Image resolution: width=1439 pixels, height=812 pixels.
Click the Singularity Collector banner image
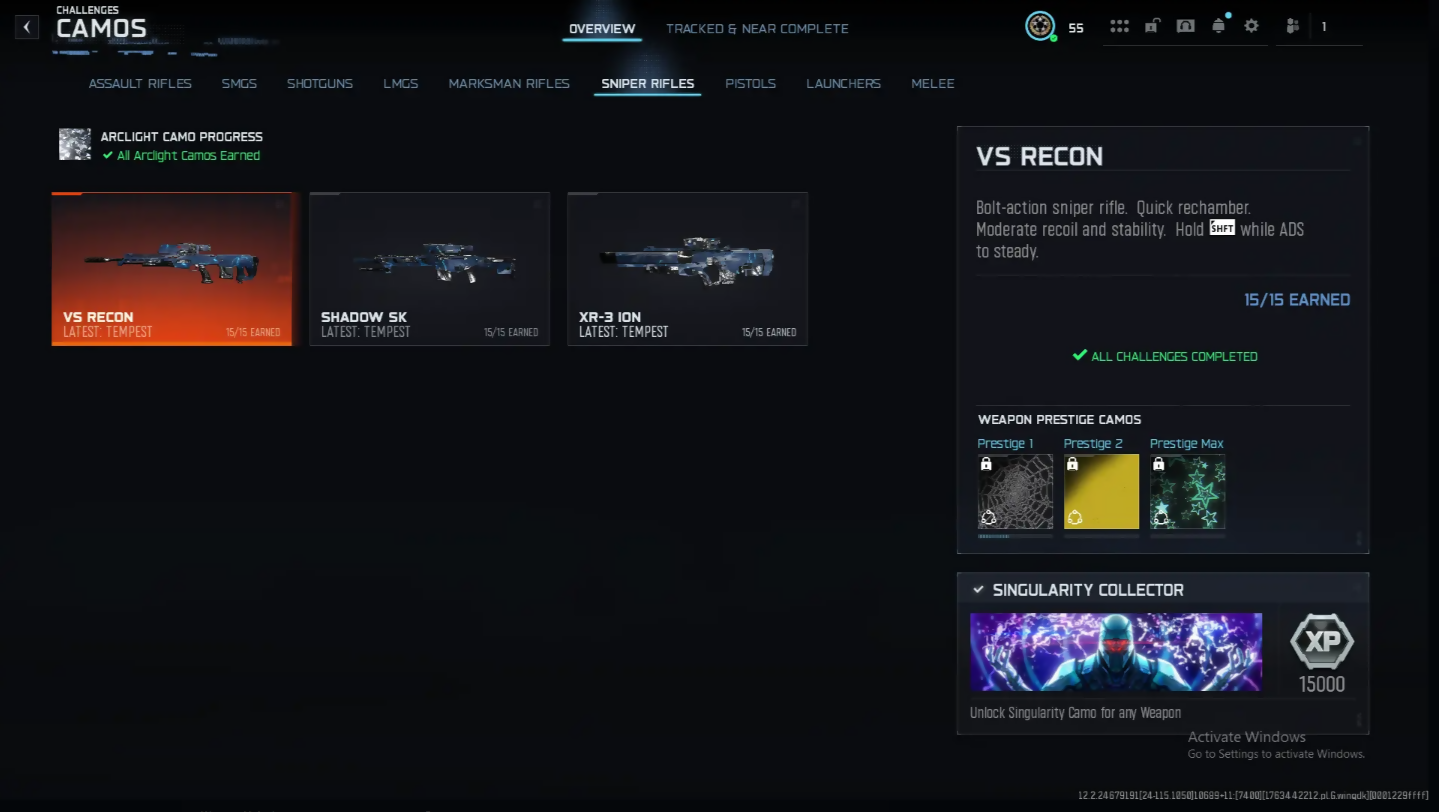(x=1115, y=652)
